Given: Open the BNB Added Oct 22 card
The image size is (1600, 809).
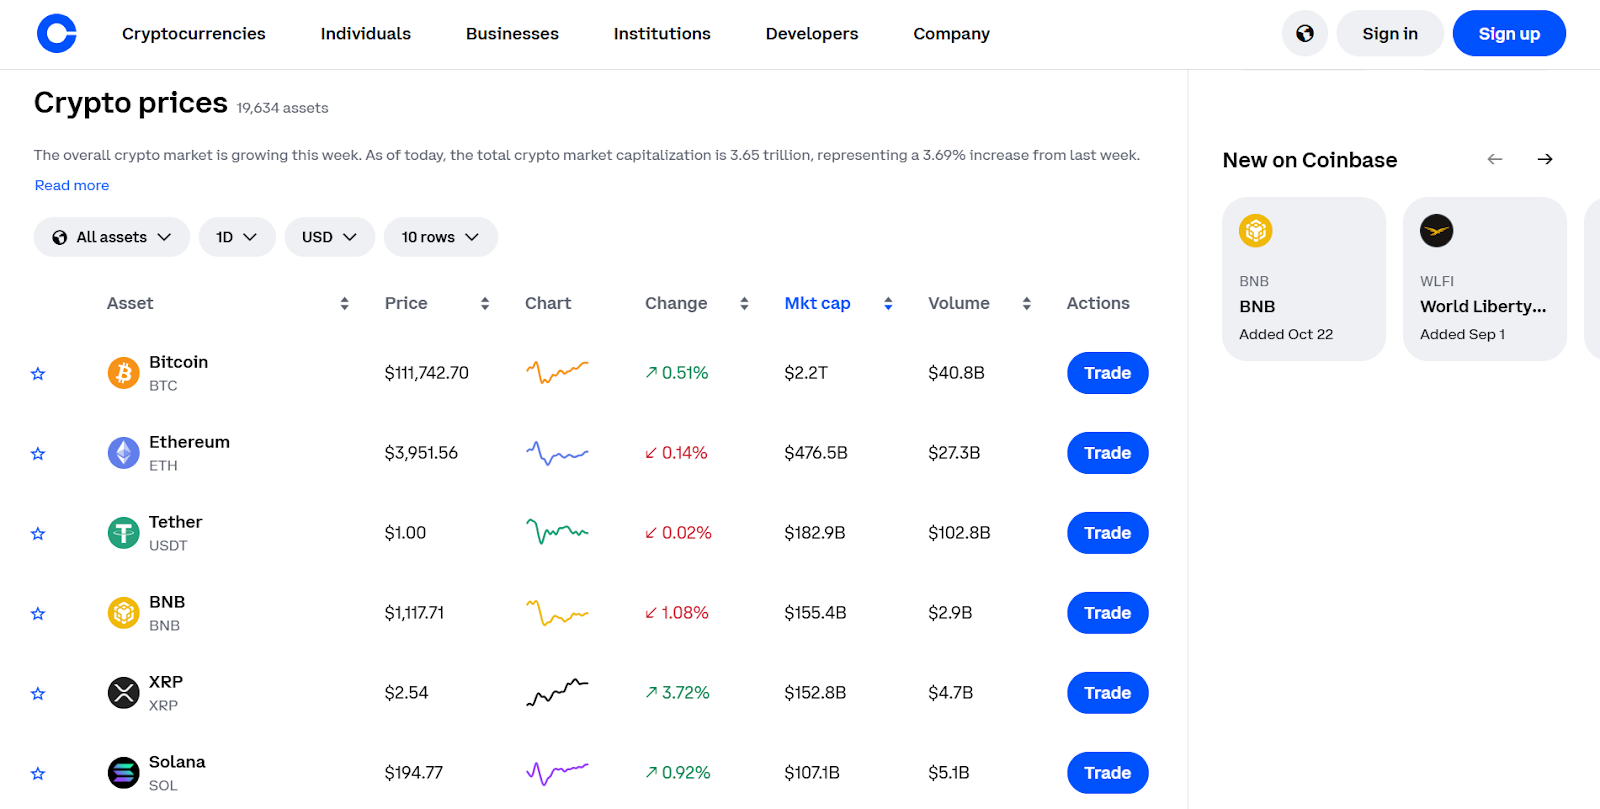Looking at the screenshot, I should click(x=1304, y=279).
